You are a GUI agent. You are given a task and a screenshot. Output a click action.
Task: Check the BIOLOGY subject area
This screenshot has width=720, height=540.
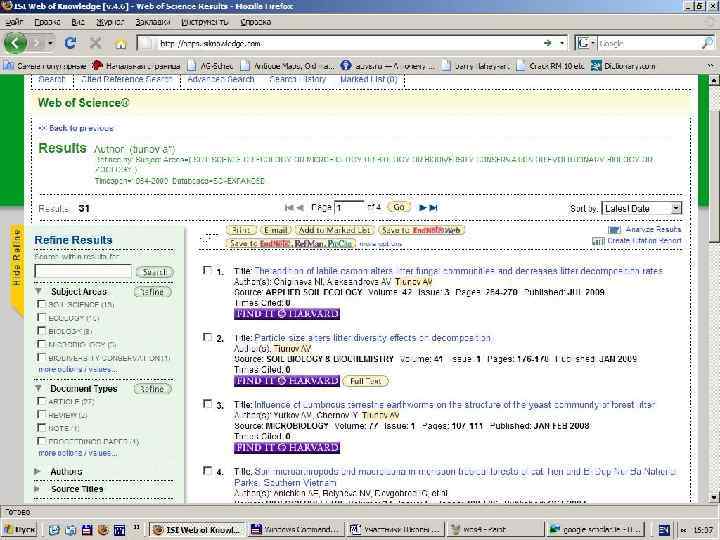41,331
